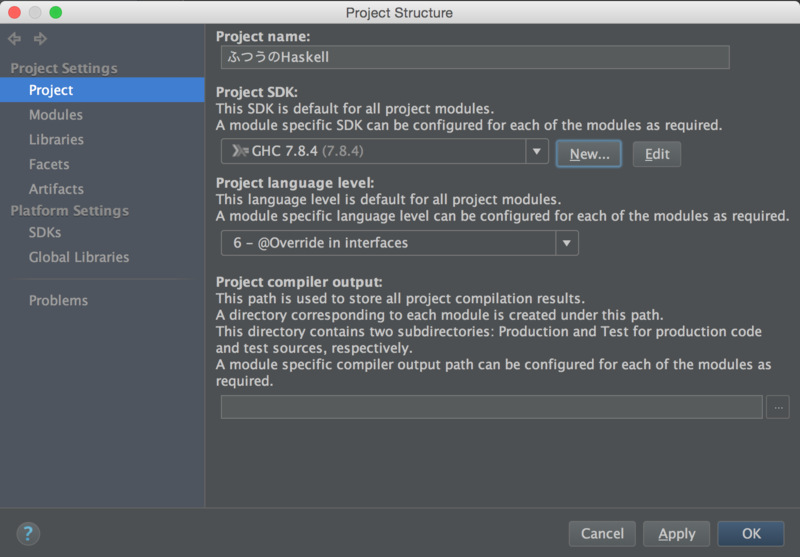The image size is (800, 557).
Task: Focus the compiler output path field
Action: click(492, 407)
